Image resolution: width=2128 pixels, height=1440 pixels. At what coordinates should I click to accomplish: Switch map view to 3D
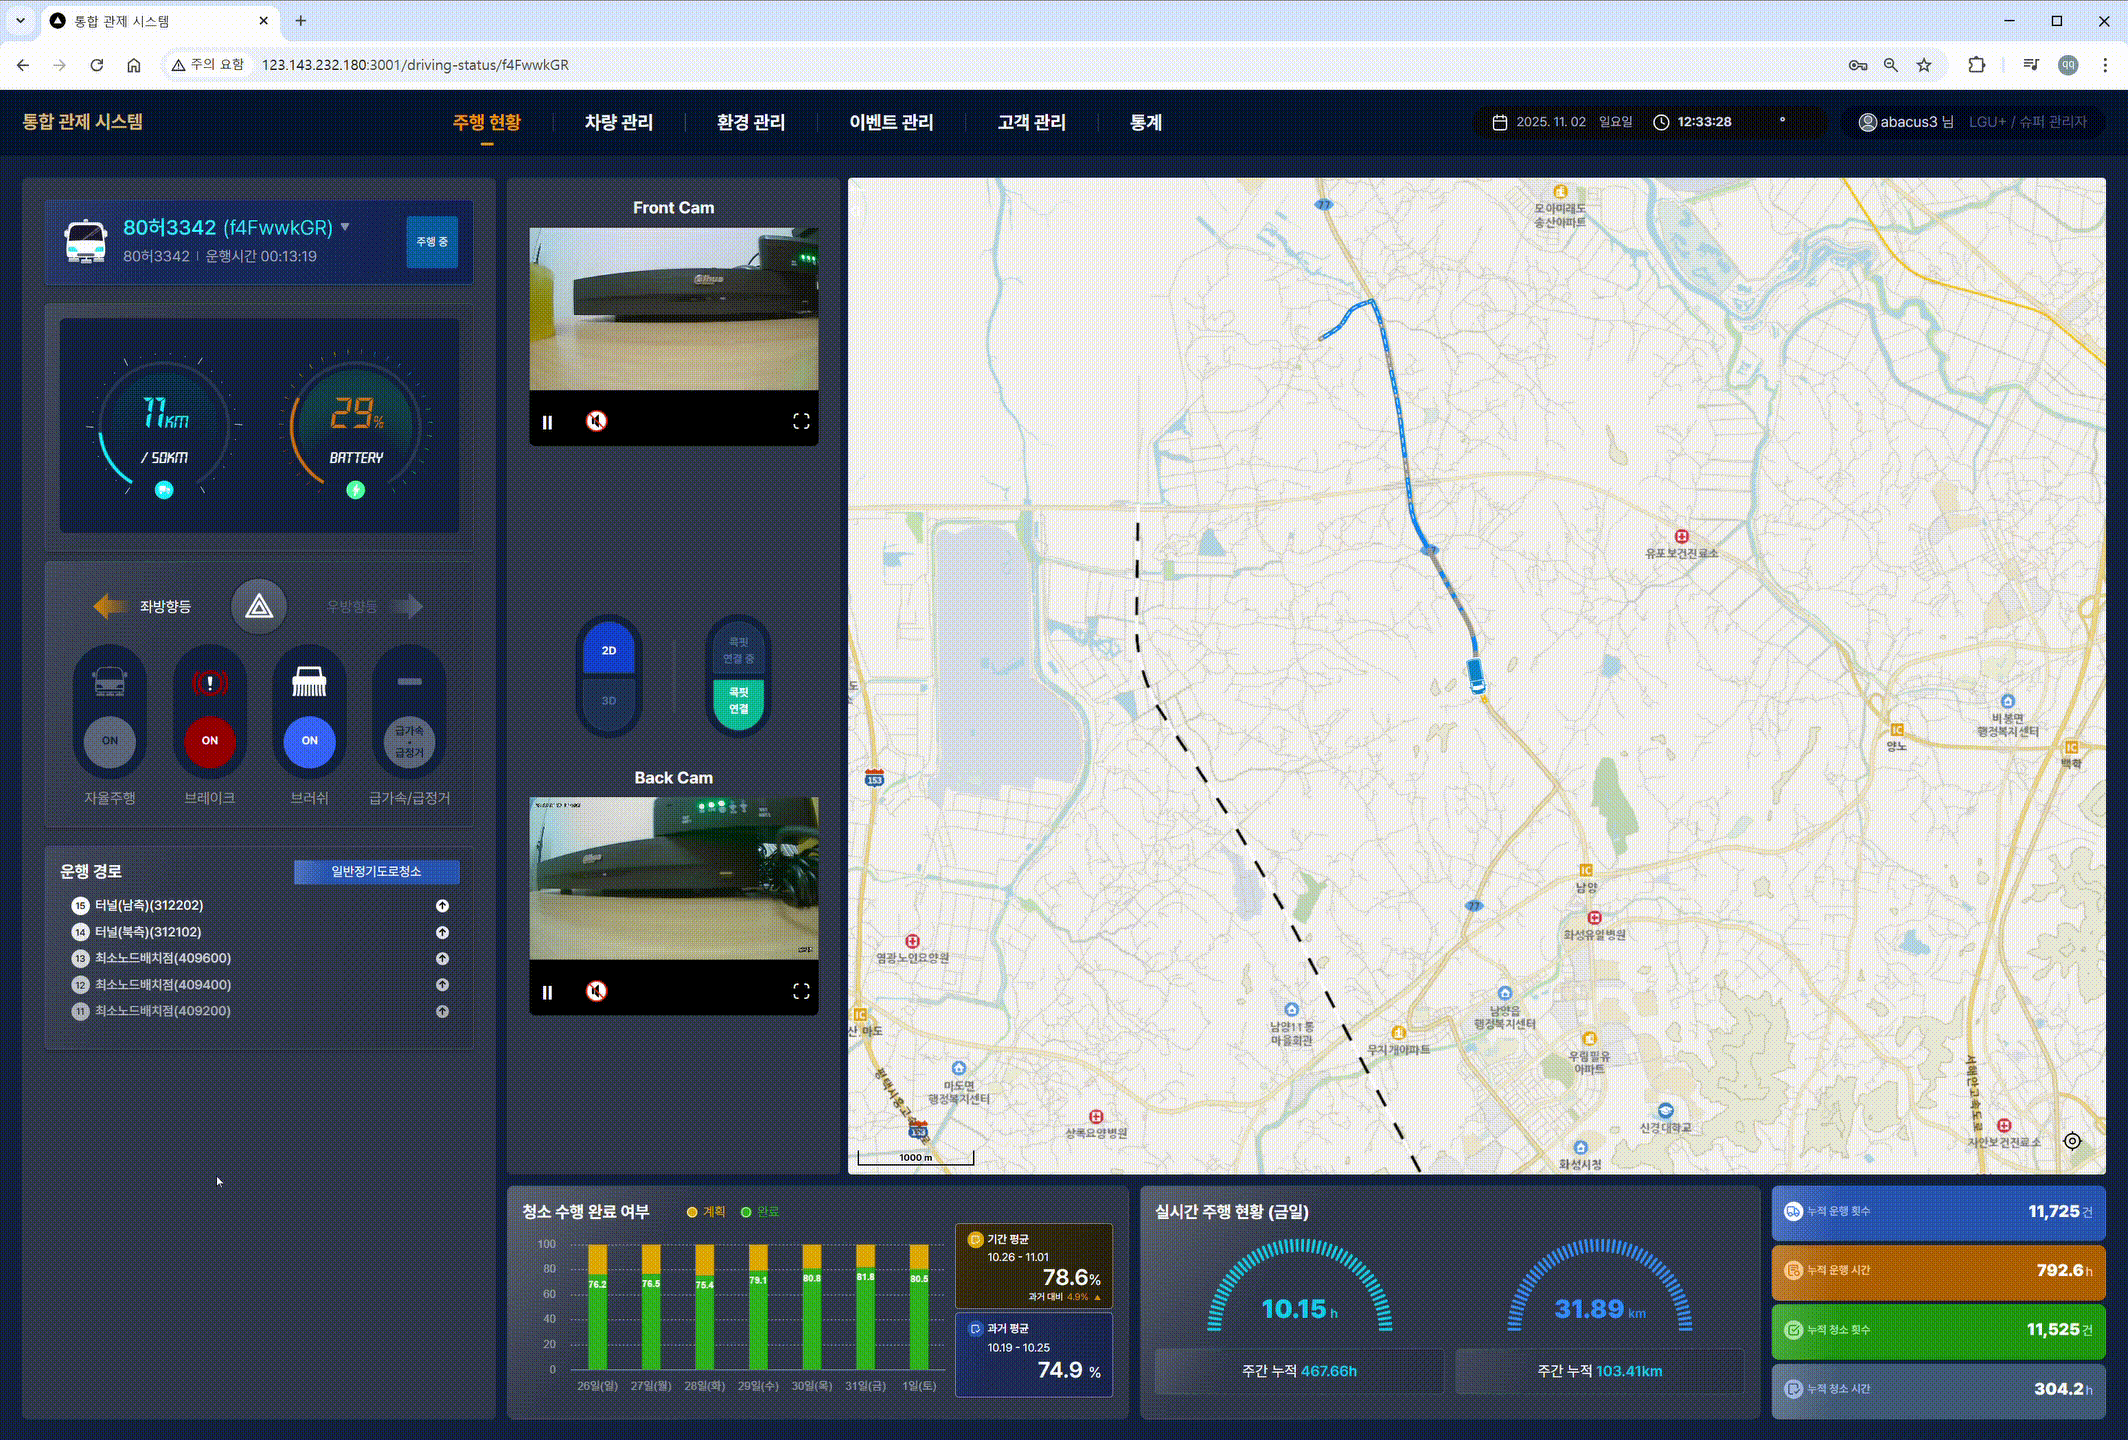point(609,700)
